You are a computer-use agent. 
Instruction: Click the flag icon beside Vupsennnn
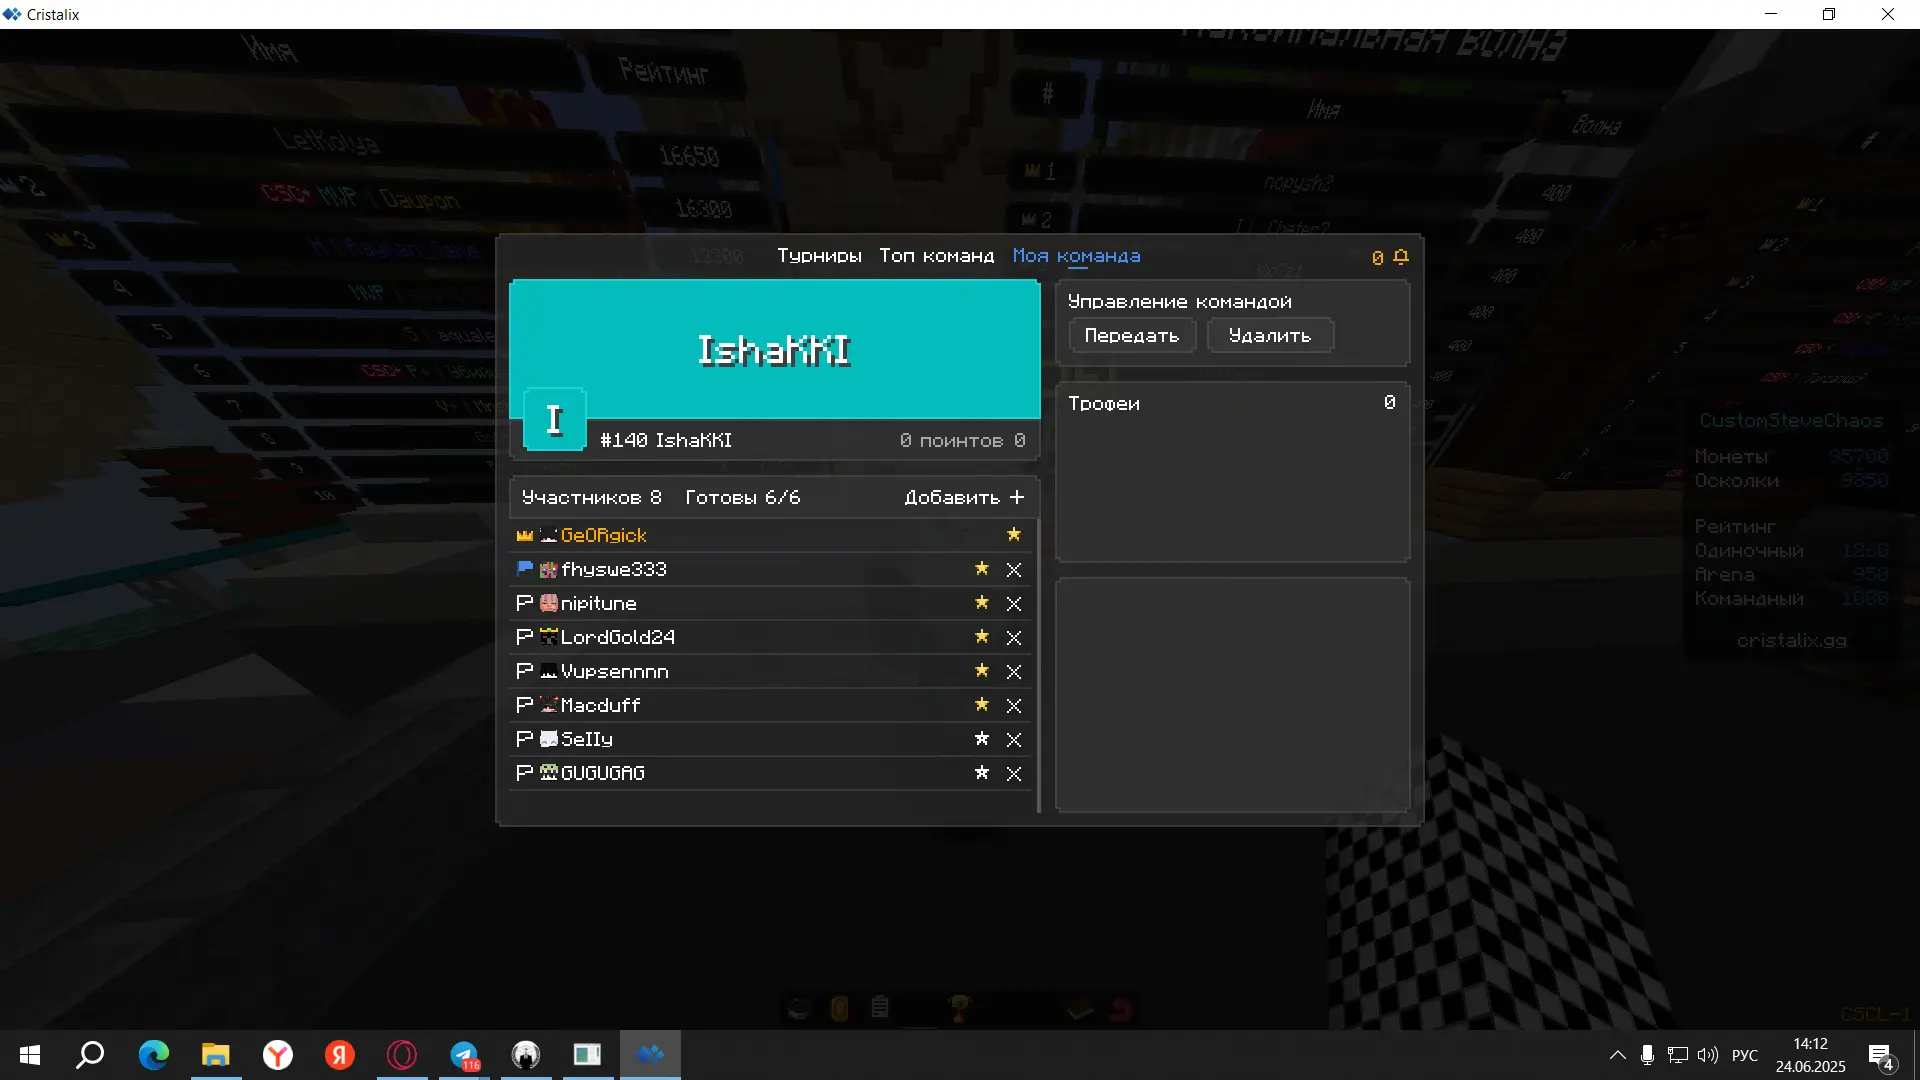pos(525,671)
